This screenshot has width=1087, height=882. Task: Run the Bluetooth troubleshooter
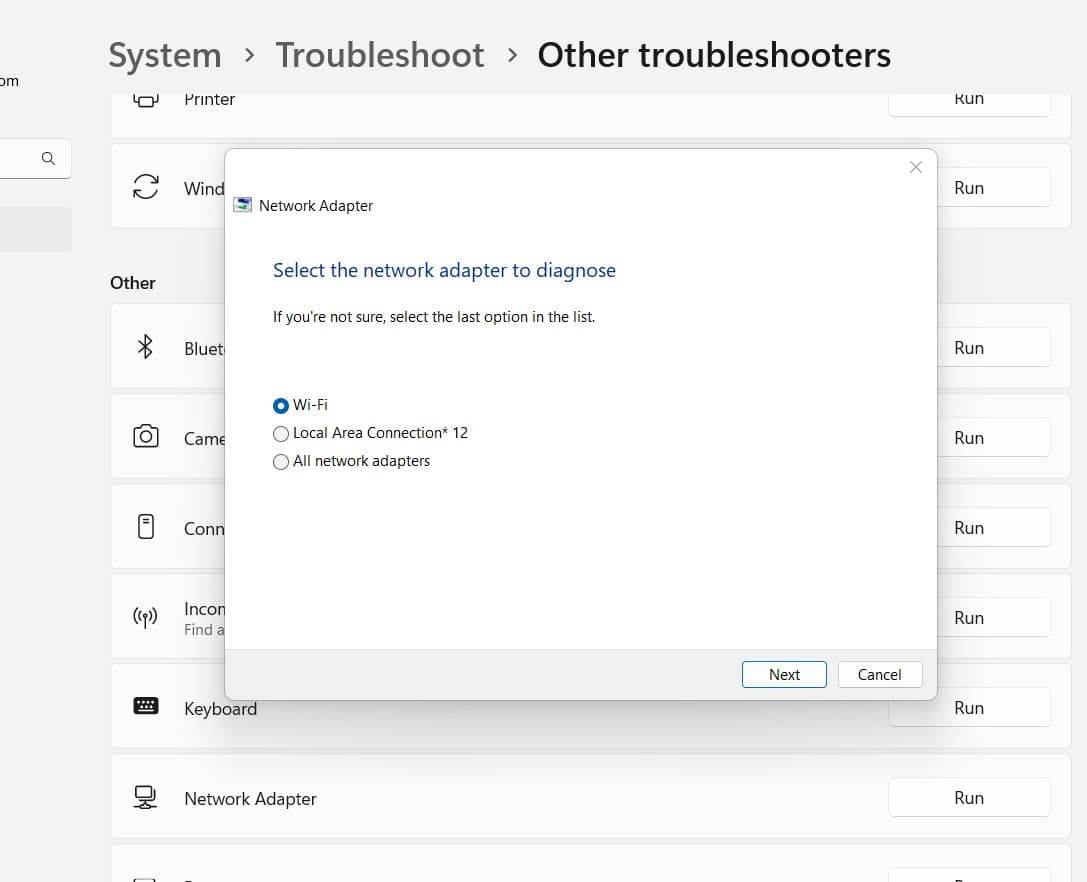coord(993,347)
